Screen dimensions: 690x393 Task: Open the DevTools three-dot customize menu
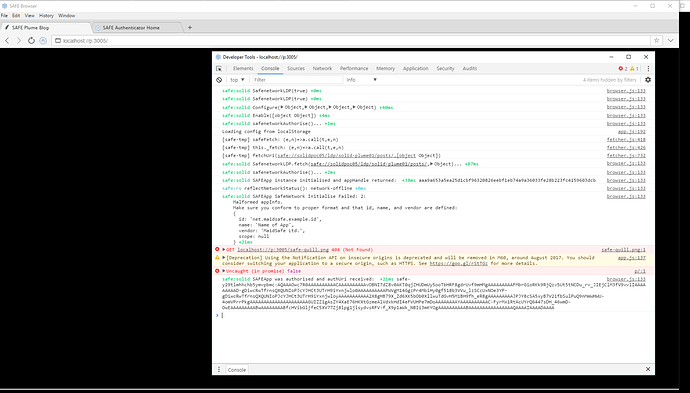pyautogui.click(x=648, y=69)
